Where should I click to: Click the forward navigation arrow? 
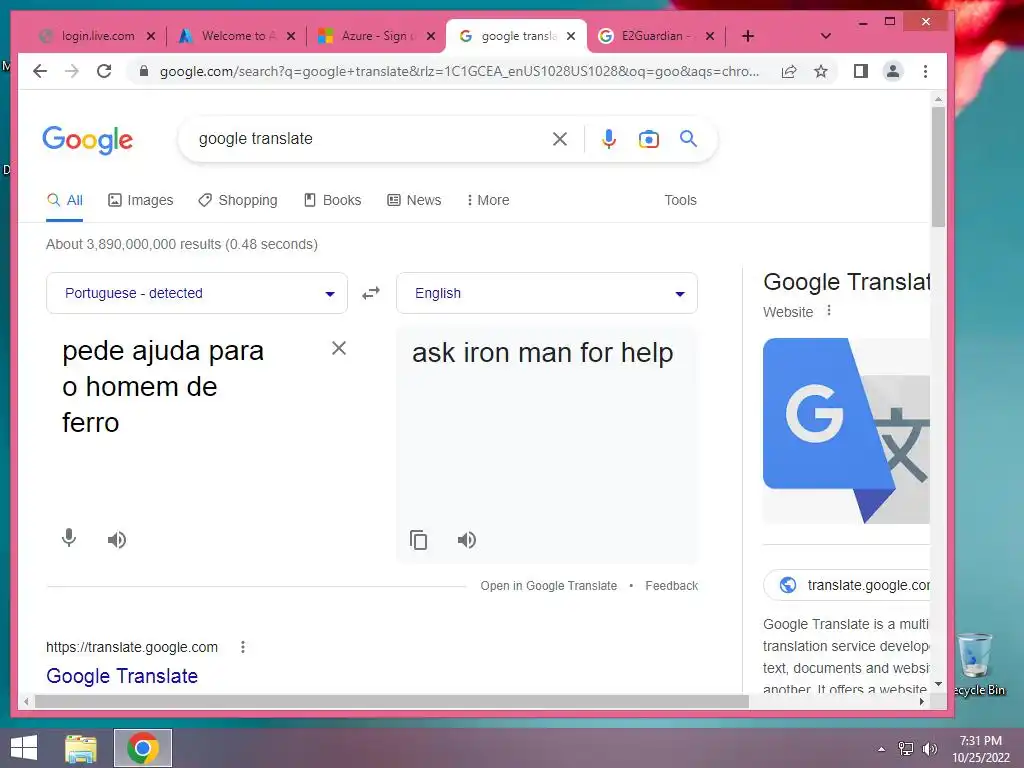click(72, 71)
